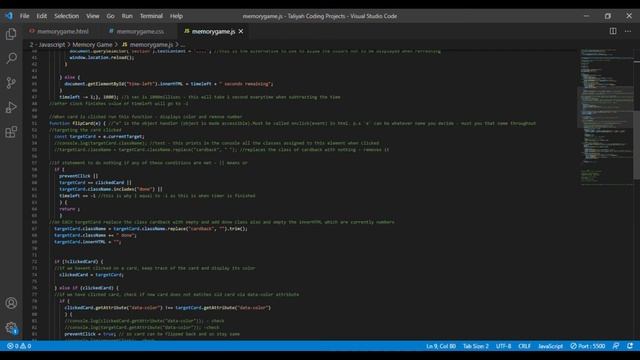Open the Help menu

pyautogui.click(x=176, y=16)
